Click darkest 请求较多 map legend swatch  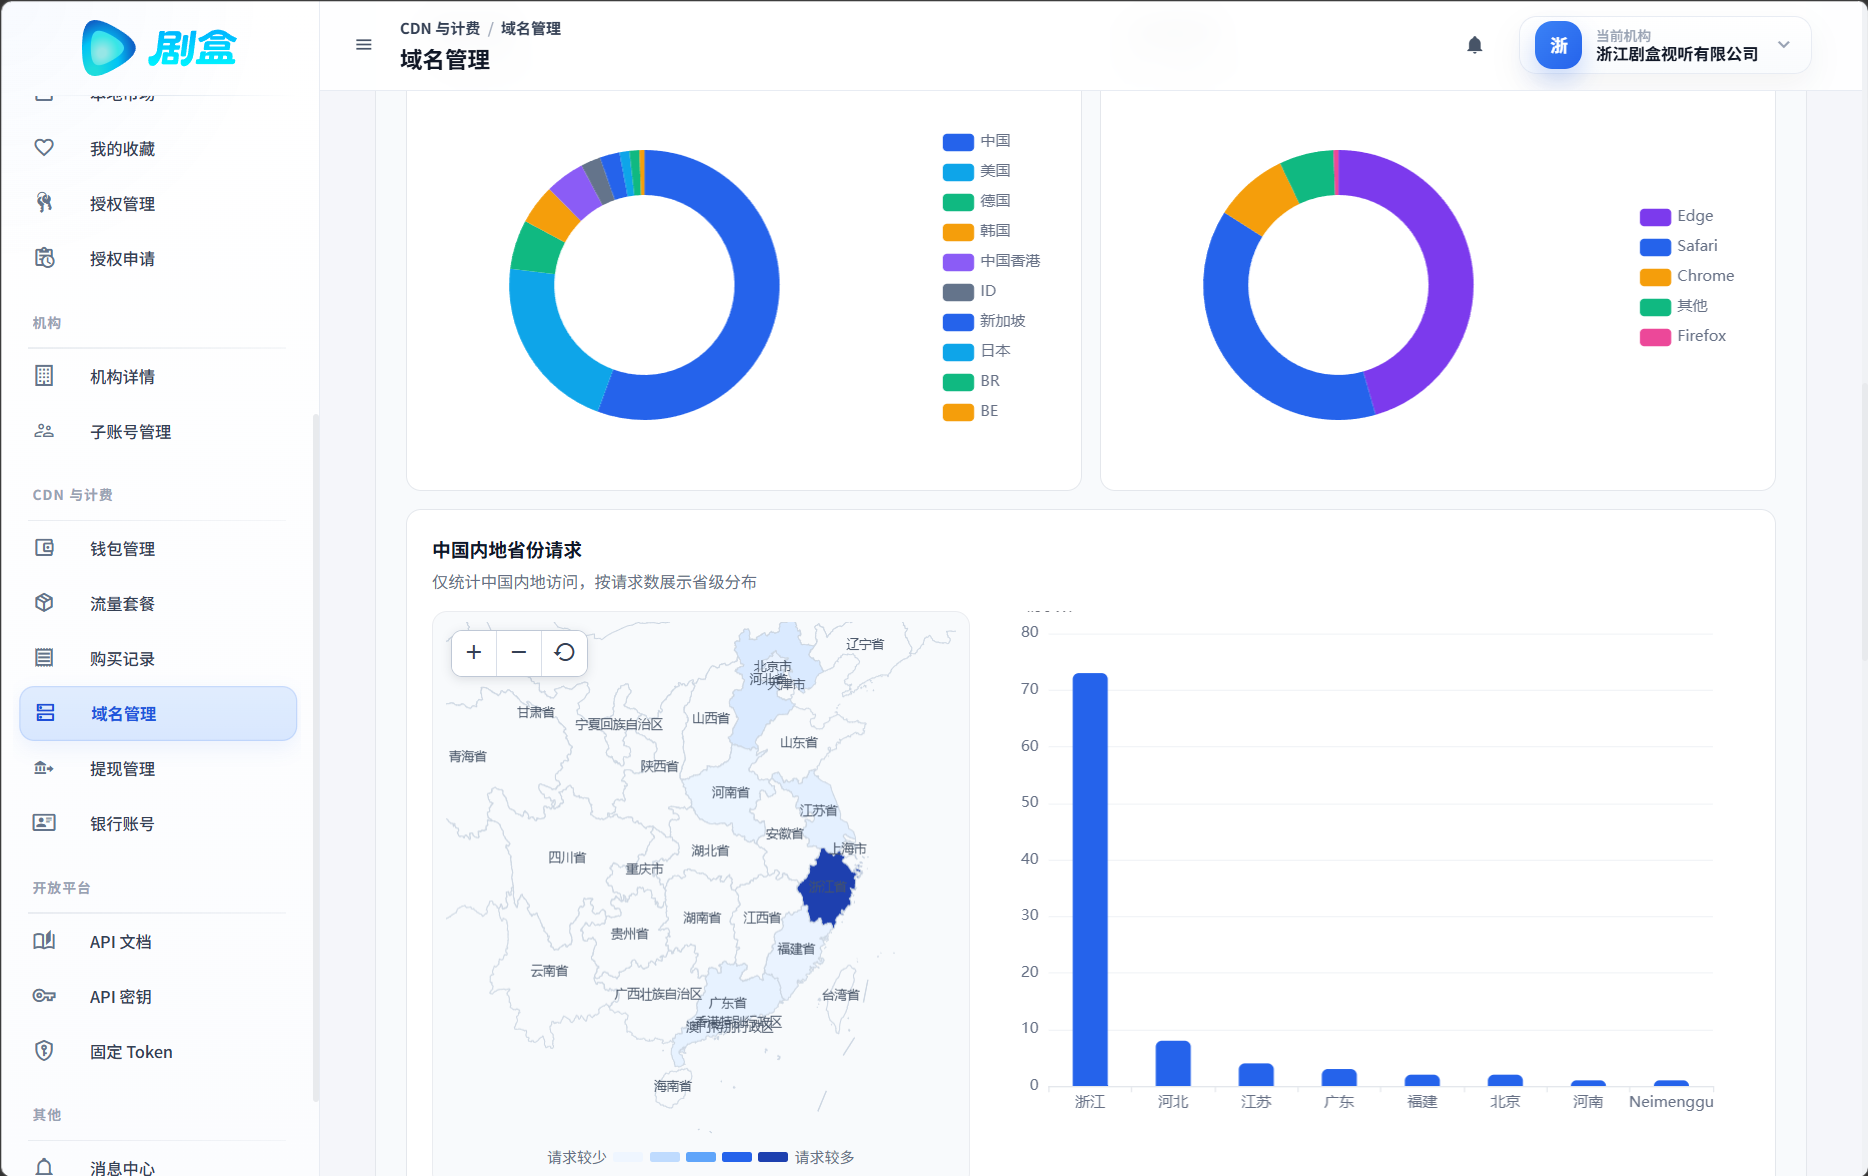pos(773,1157)
